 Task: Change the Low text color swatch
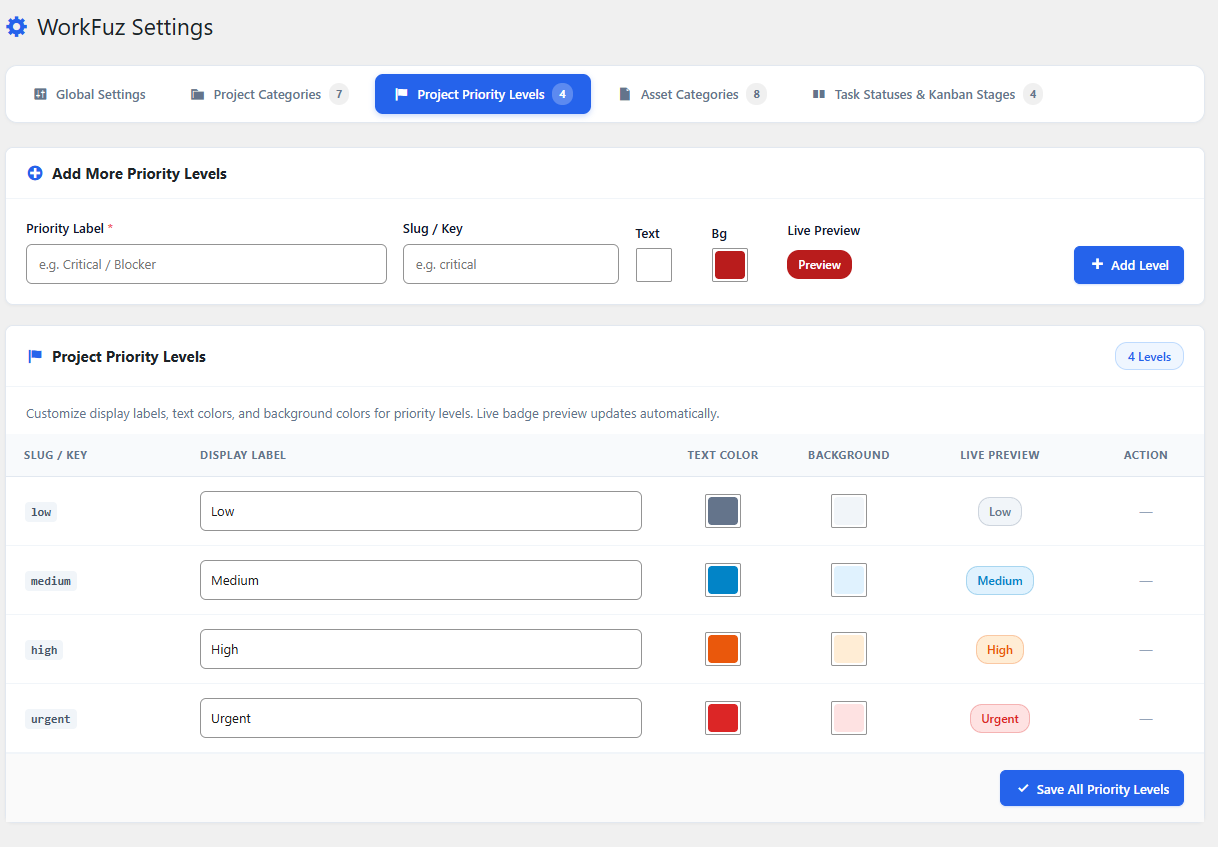723,511
